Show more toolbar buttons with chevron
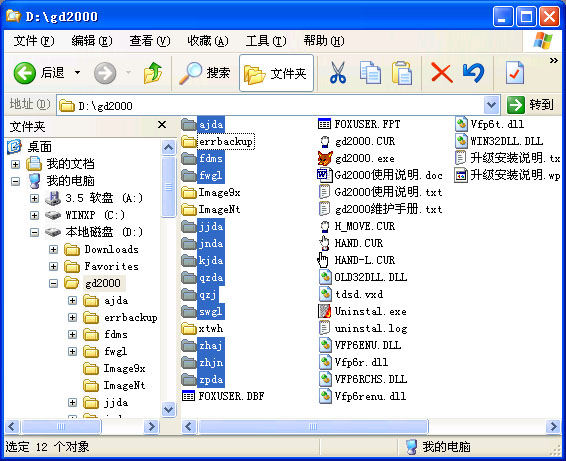Screen dimensions: 566x461 (x=554, y=61)
